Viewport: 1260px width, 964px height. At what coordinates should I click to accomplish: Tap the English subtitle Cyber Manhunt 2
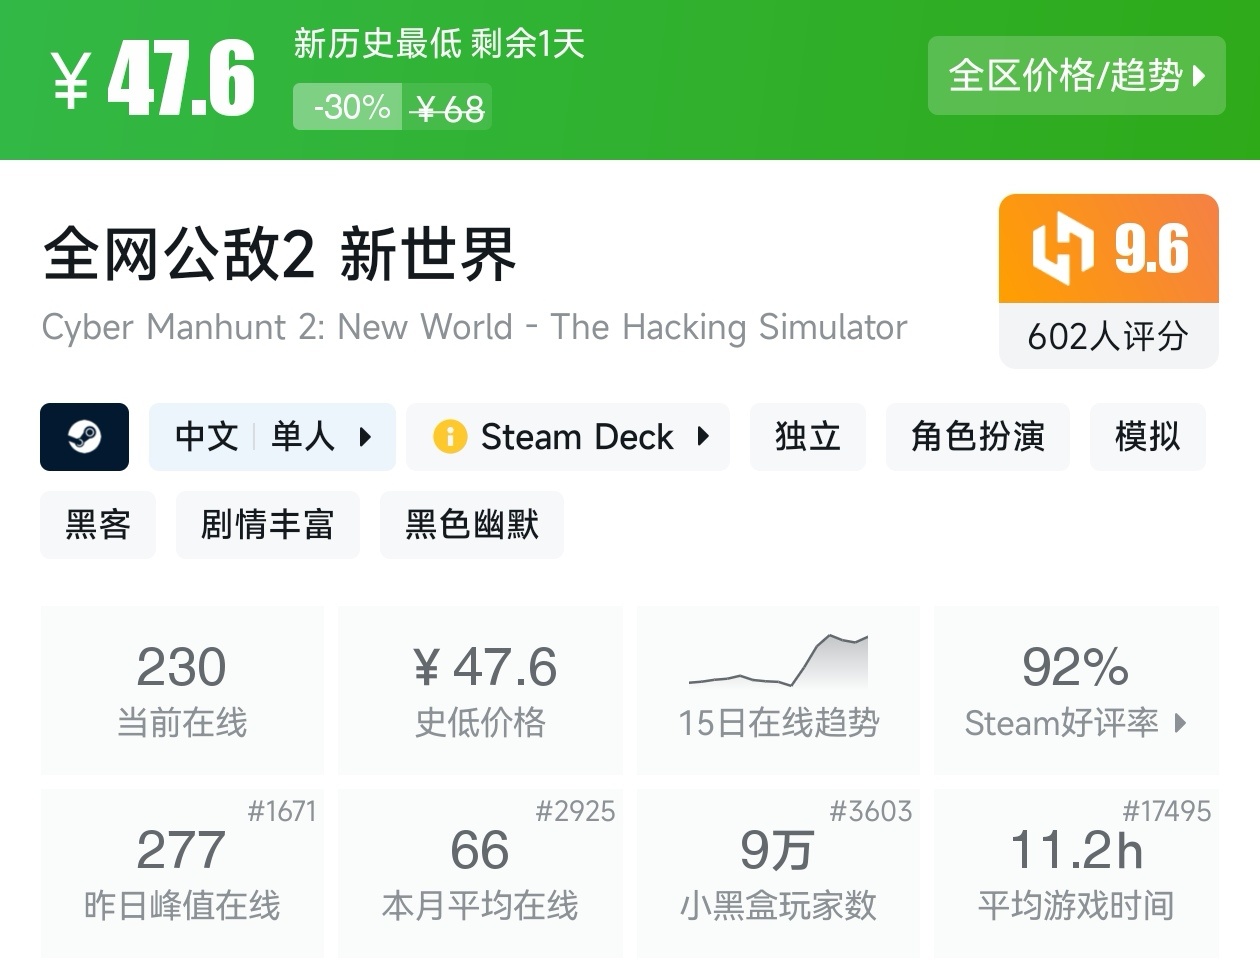[475, 327]
